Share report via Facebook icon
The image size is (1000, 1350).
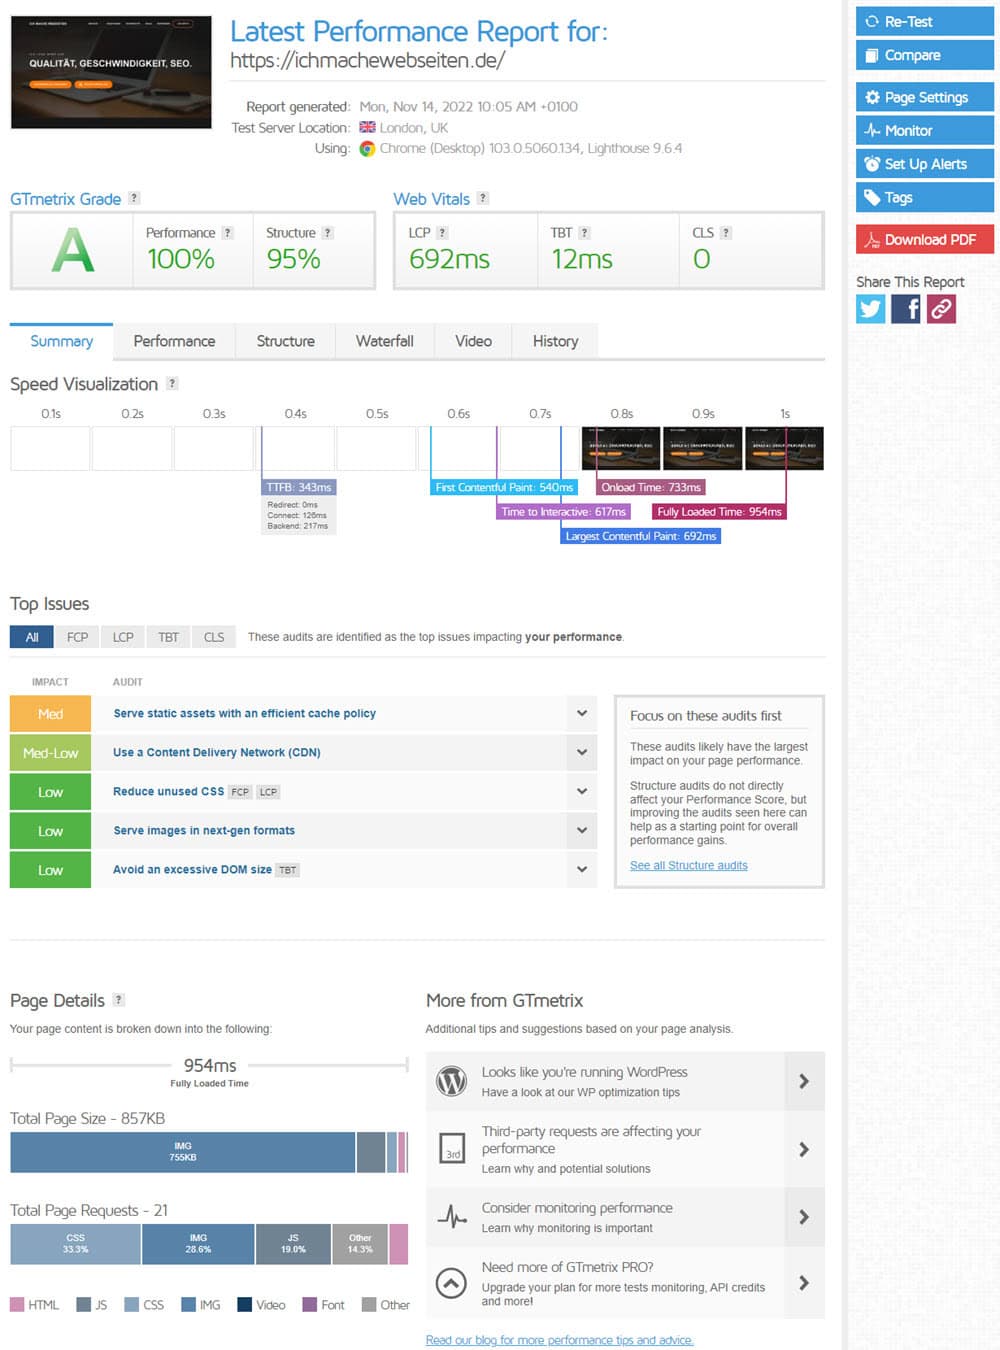point(906,309)
